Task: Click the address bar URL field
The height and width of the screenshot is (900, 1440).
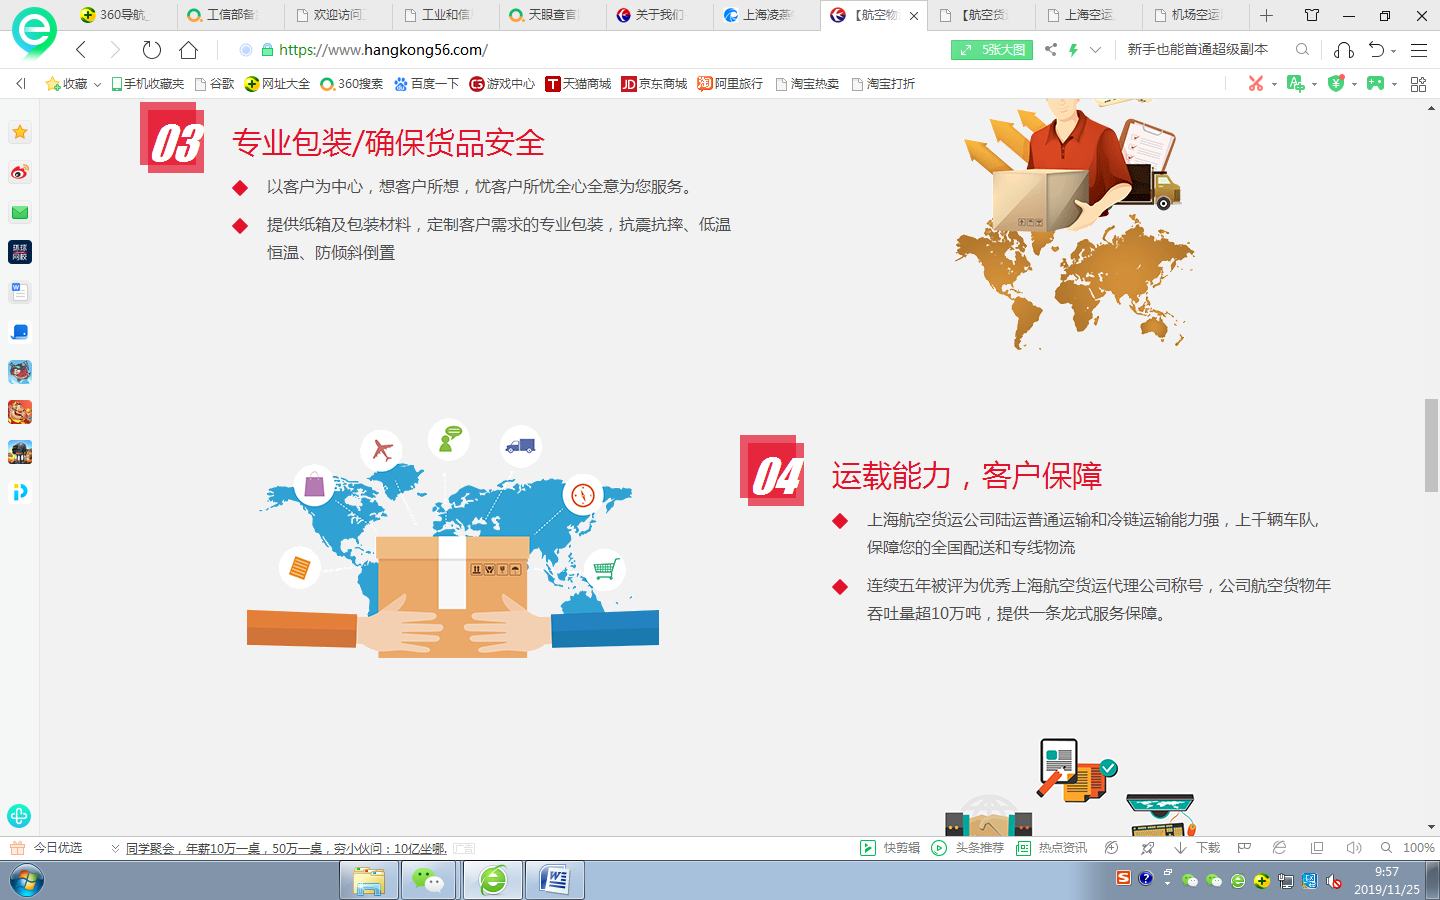Action: (590, 50)
